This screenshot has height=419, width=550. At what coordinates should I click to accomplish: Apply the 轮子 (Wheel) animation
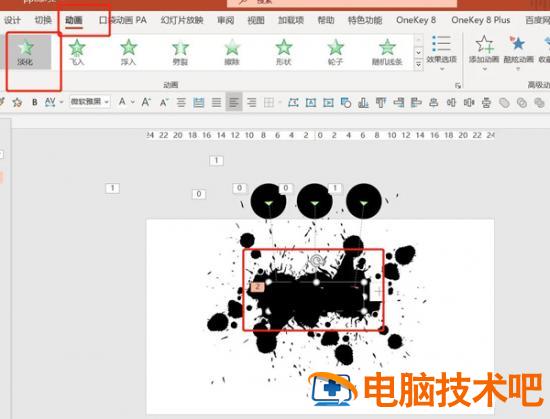pyautogui.click(x=335, y=52)
